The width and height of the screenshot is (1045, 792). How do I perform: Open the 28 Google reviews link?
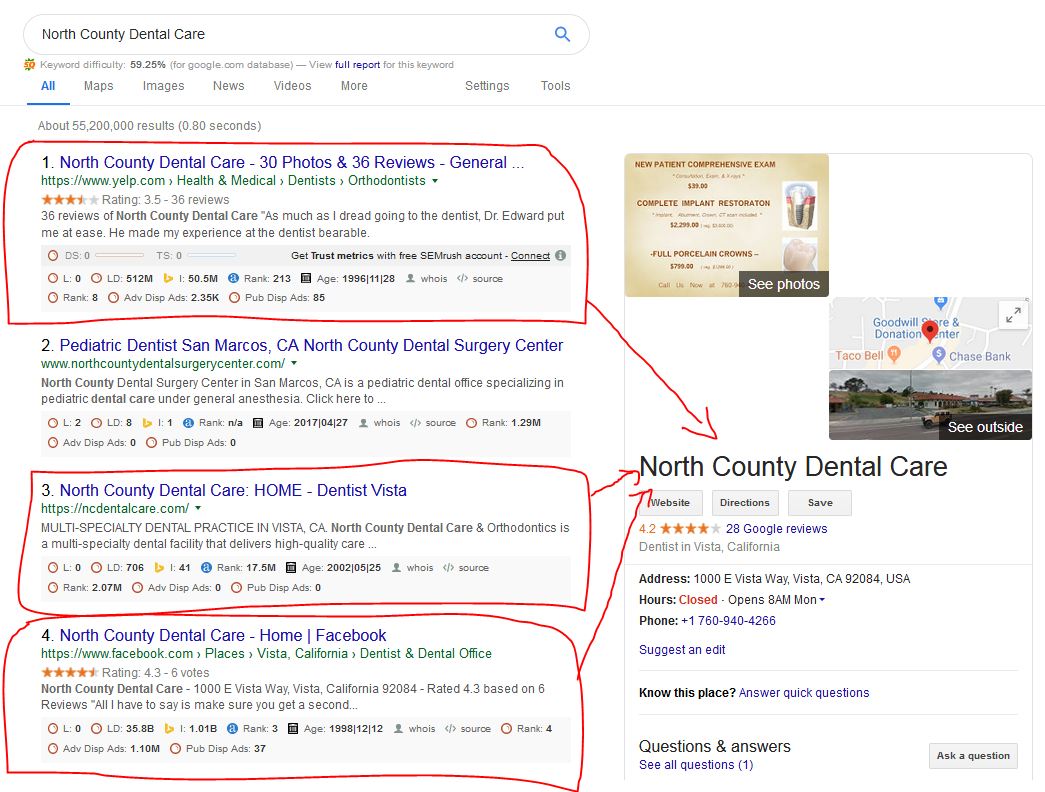click(x=776, y=529)
